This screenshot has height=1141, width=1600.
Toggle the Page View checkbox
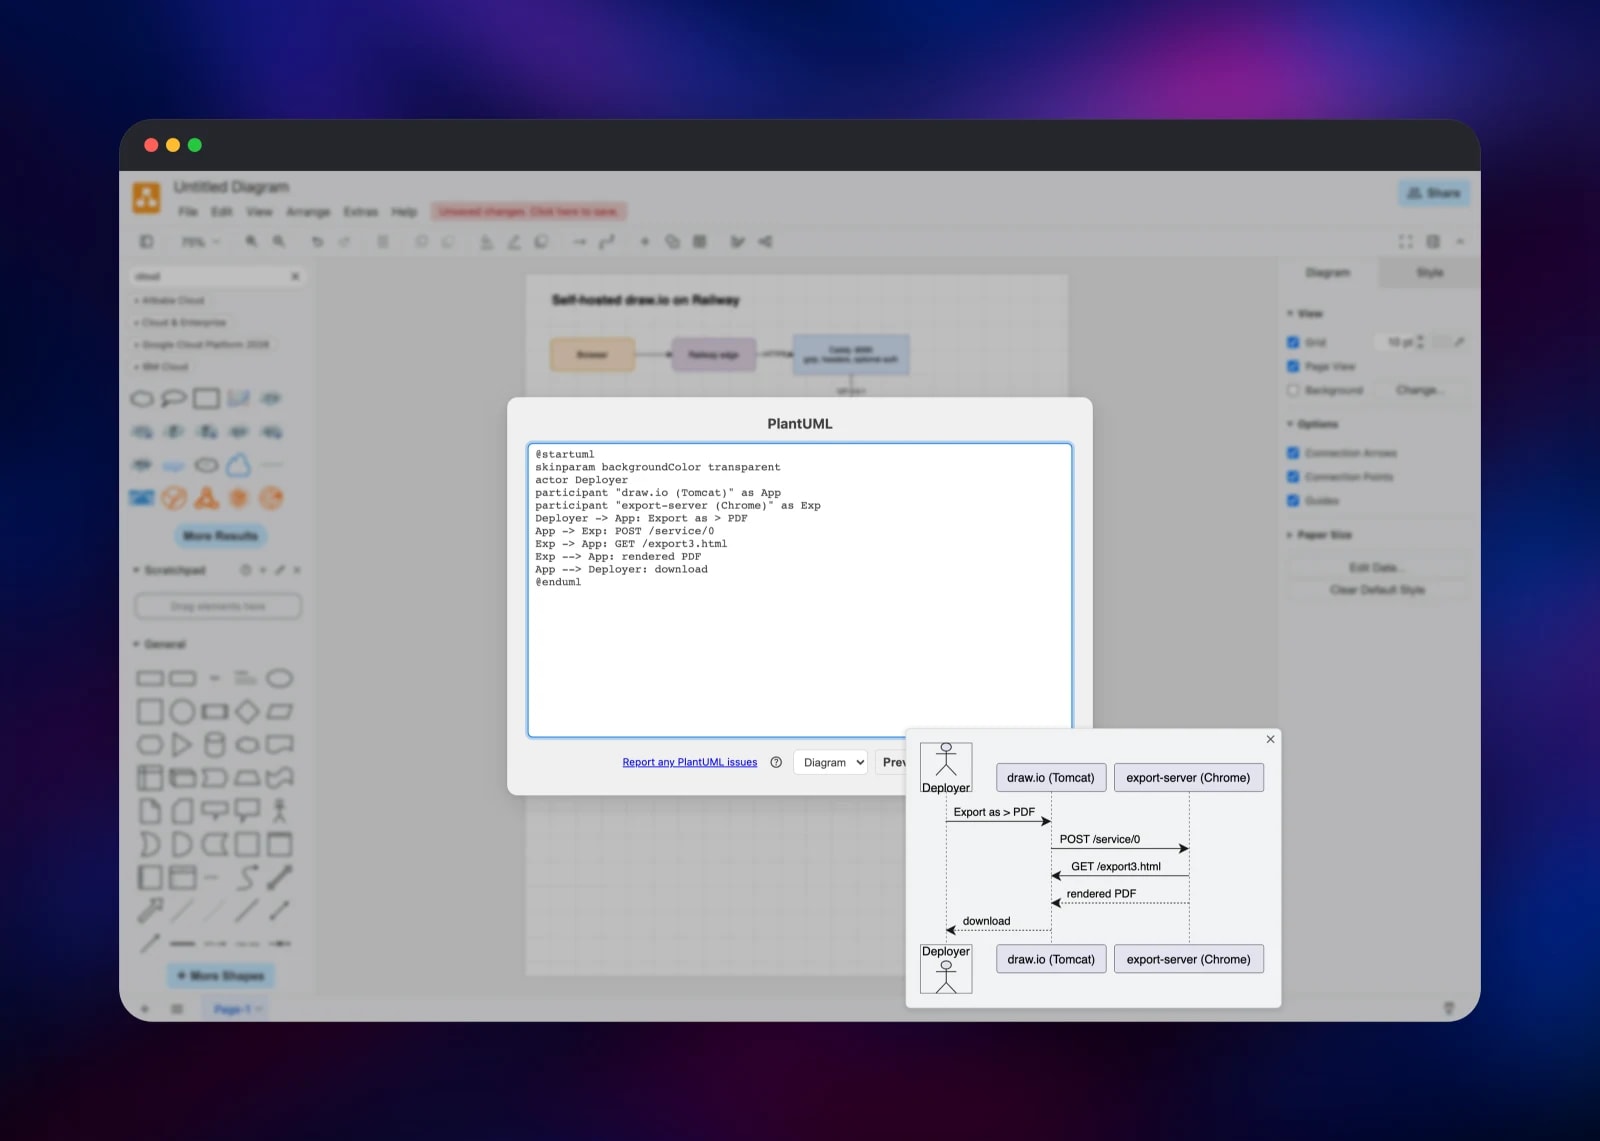tap(1293, 366)
